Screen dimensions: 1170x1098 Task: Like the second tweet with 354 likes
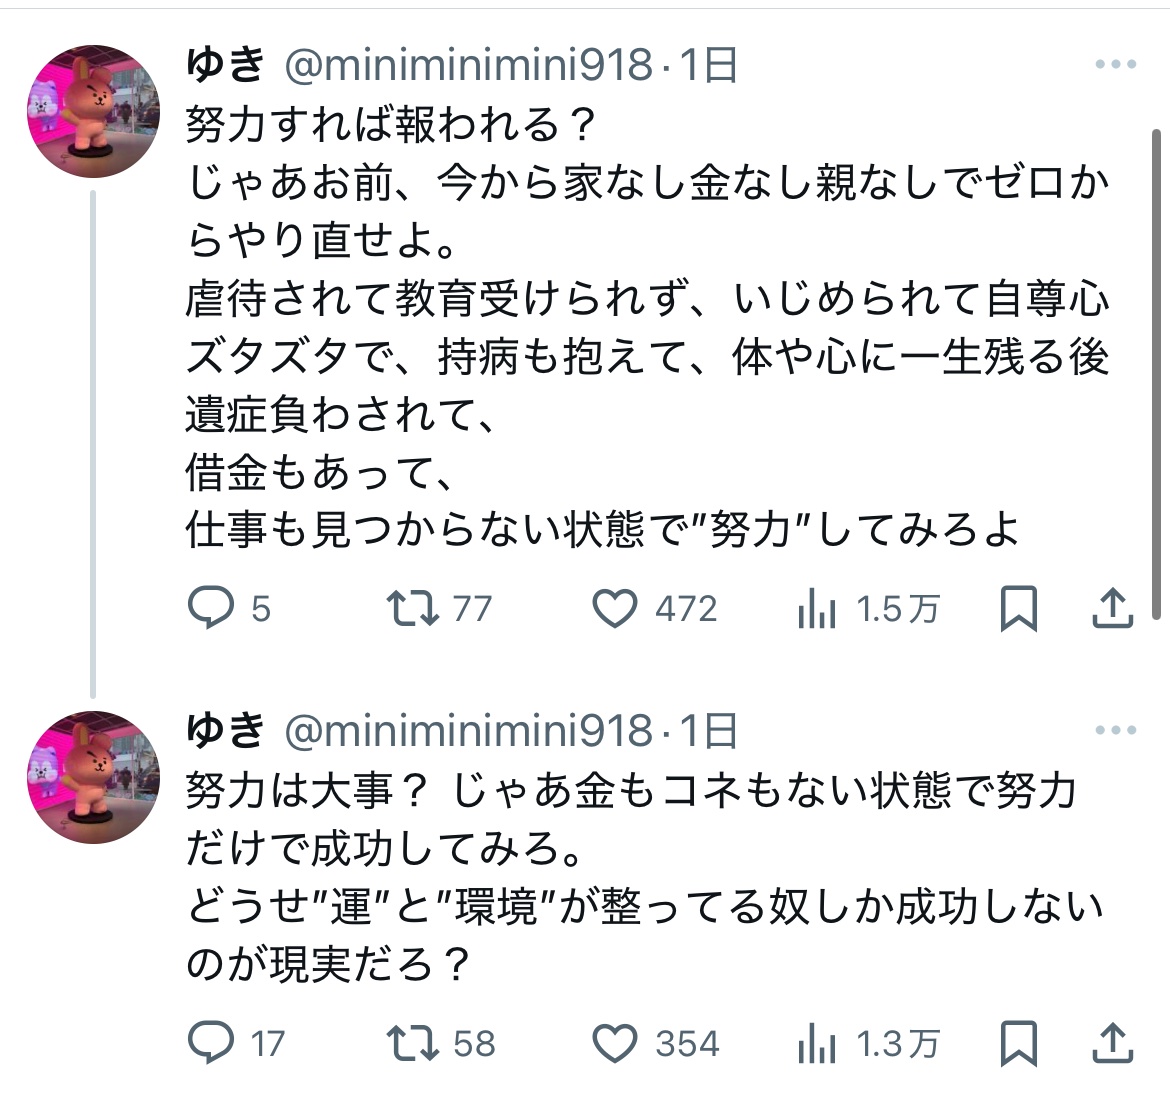click(x=616, y=1044)
